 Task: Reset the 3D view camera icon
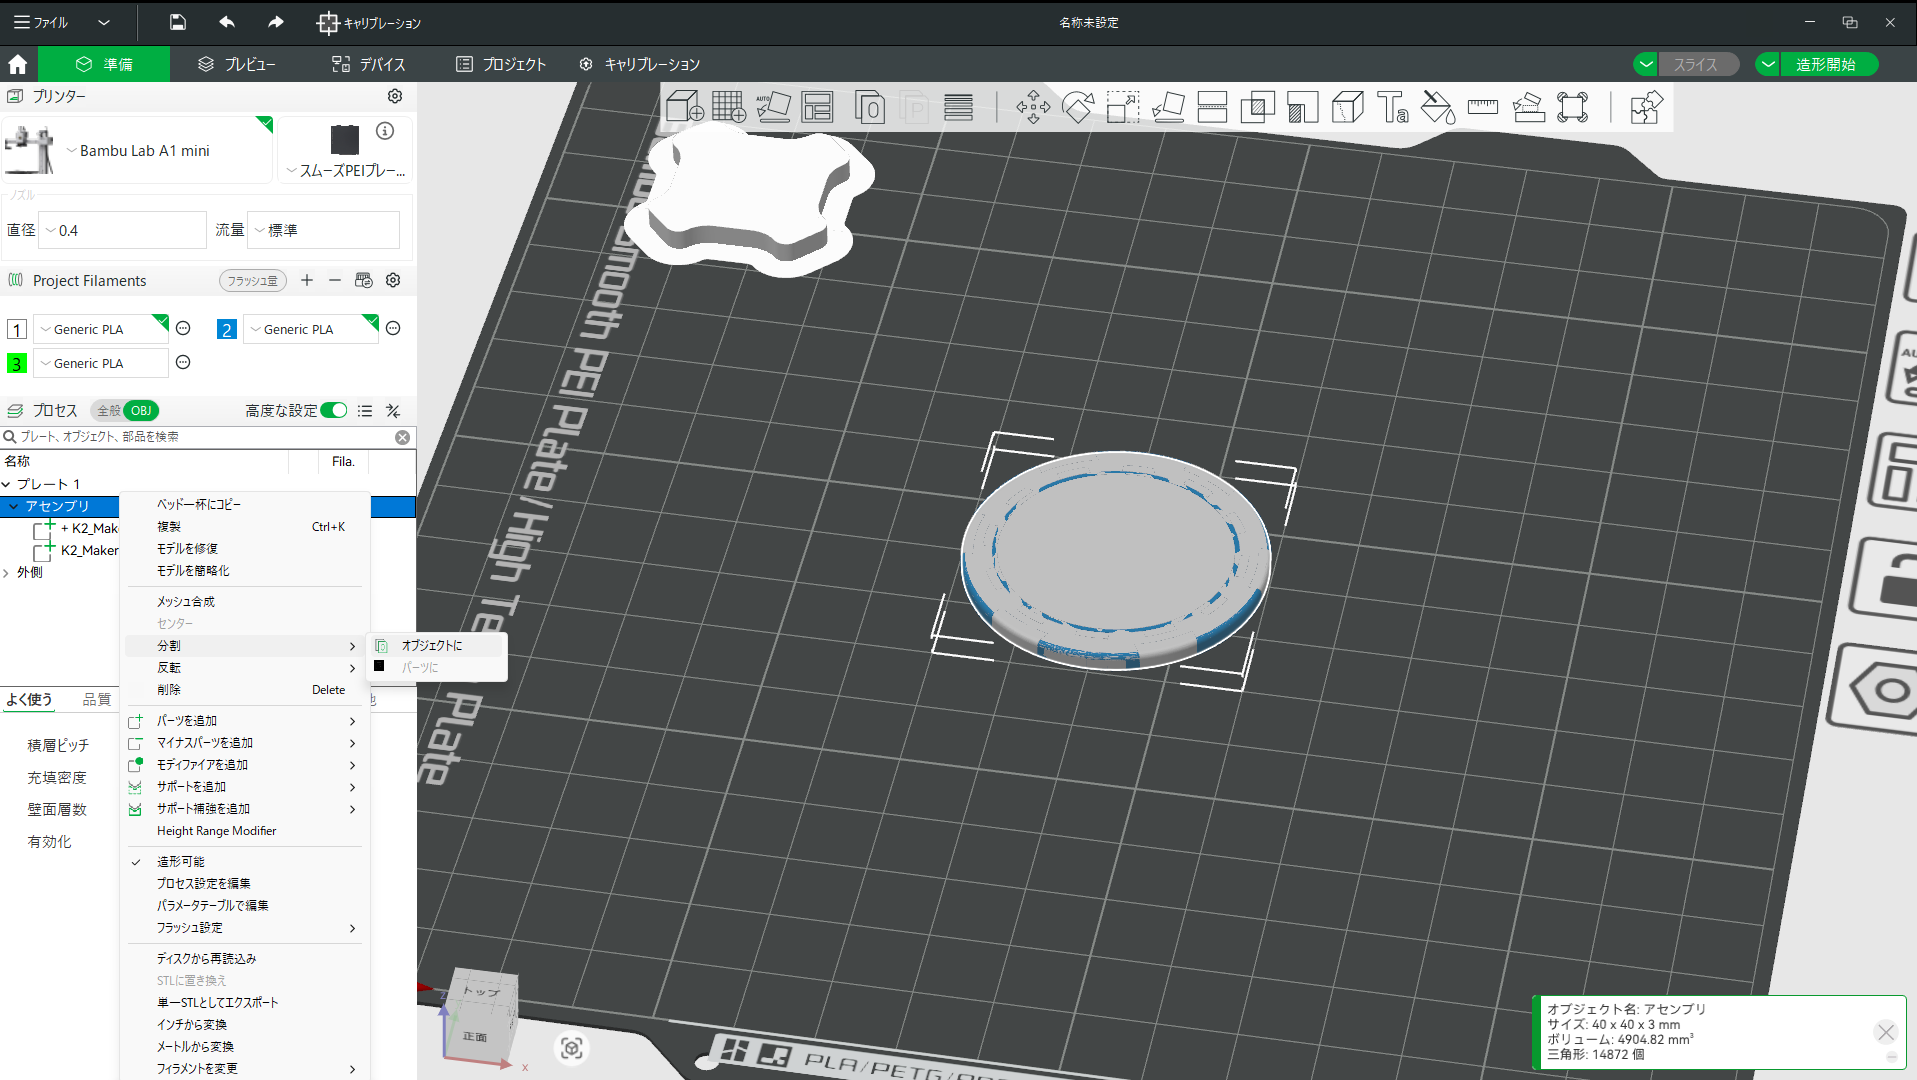(x=571, y=1048)
